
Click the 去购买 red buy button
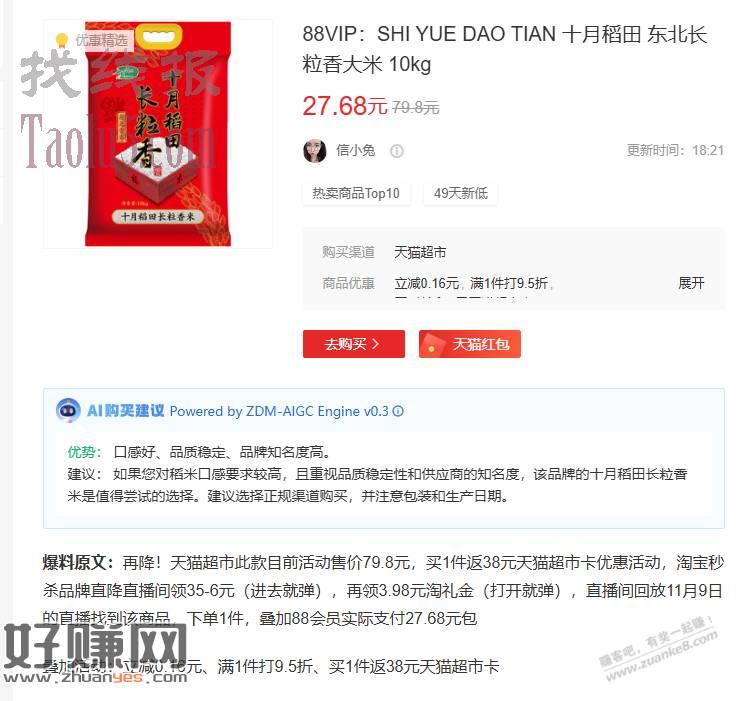coord(353,344)
